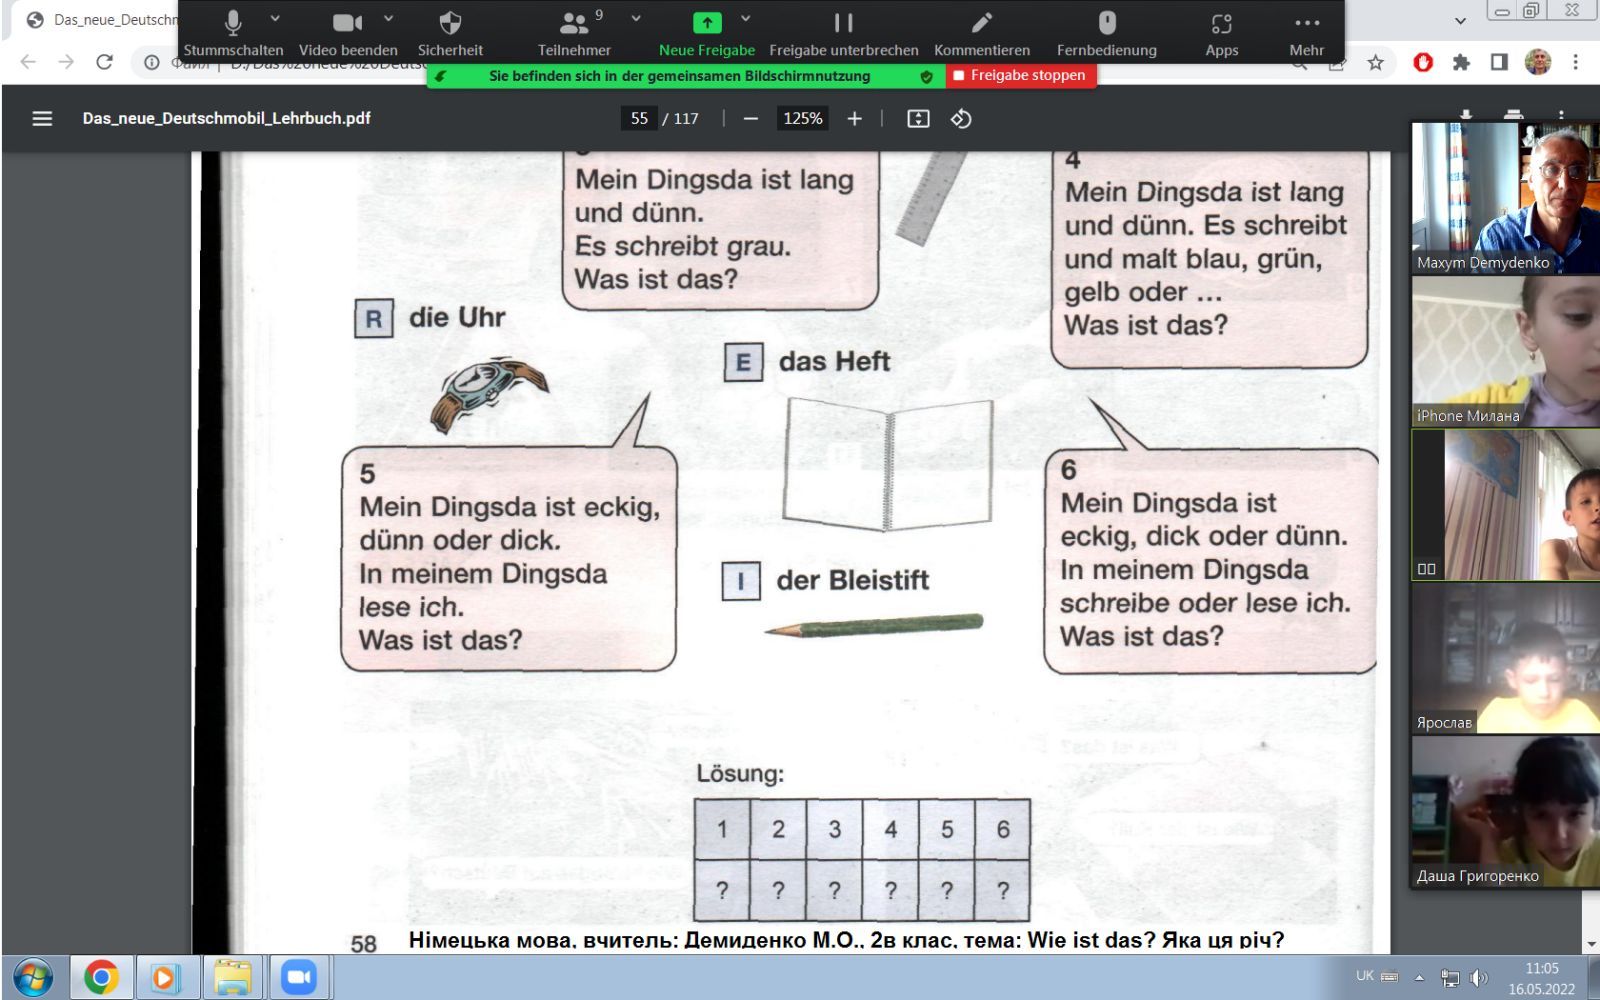The image size is (1600, 1000).
Task: Stop camera via Video beenden
Action: (347, 24)
